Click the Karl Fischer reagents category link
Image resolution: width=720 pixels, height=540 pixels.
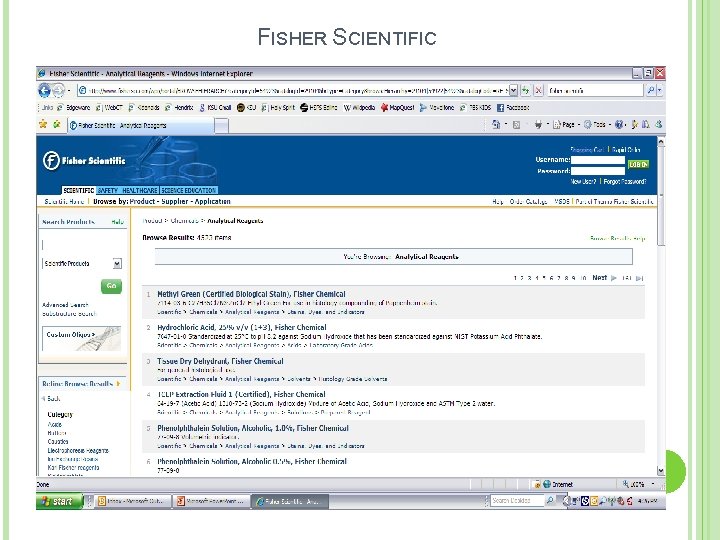[73, 467]
